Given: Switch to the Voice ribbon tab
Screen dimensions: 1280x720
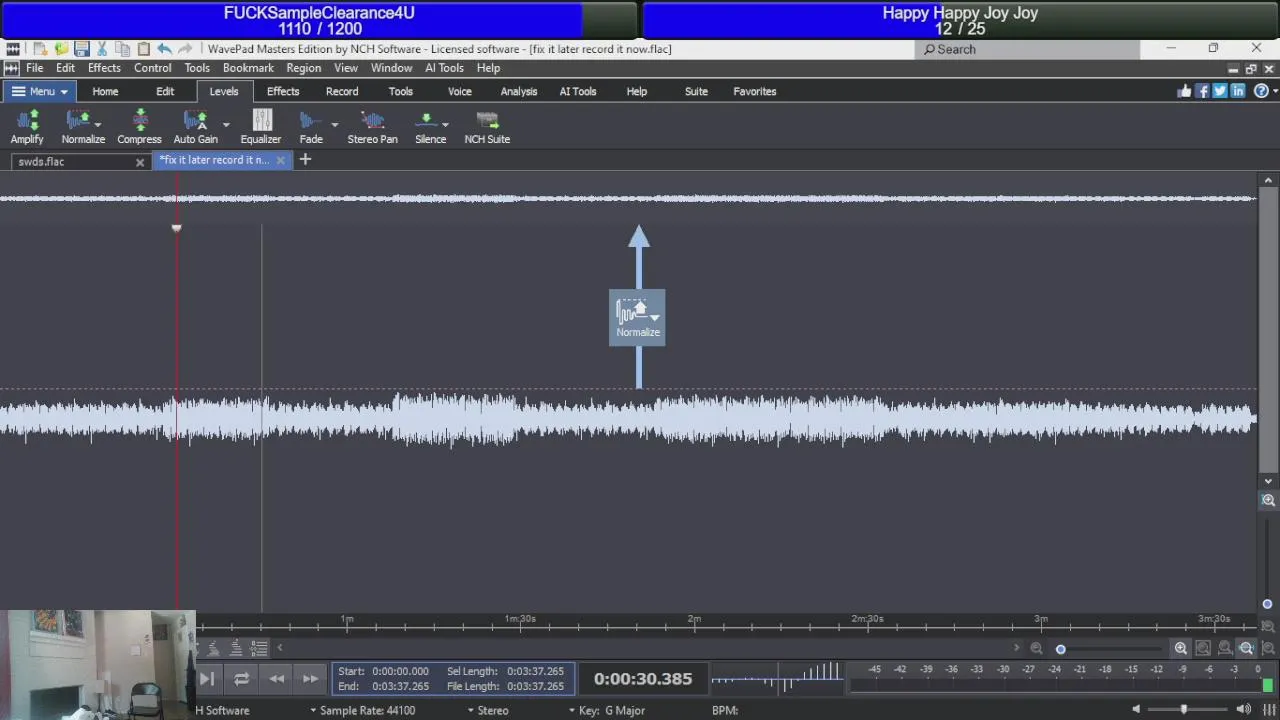Looking at the screenshot, I should click(460, 91).
